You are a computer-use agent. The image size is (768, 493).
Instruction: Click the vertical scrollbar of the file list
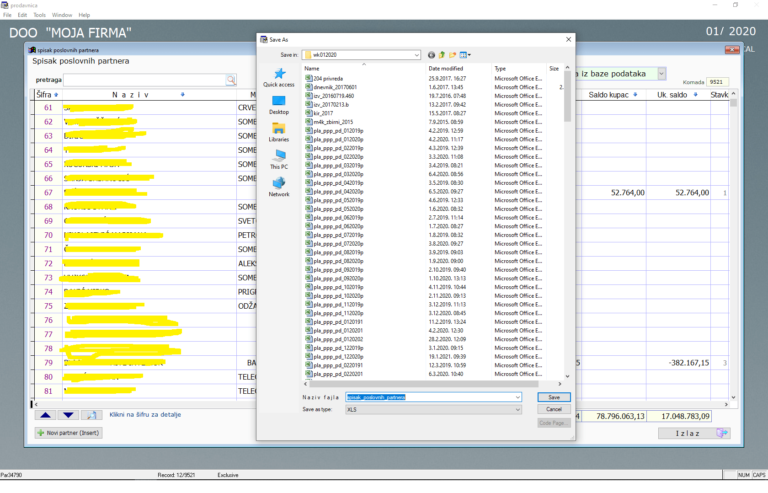pyautogui.click(x=567, y=95)
